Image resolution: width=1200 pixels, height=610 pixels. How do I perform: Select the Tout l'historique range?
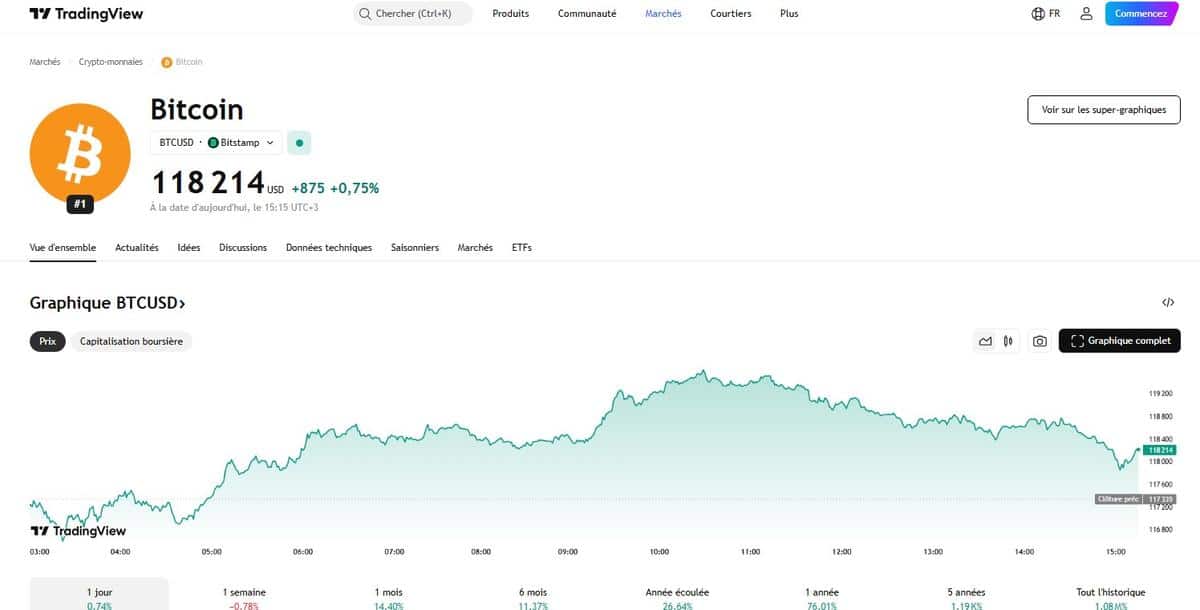(1113, 597)
